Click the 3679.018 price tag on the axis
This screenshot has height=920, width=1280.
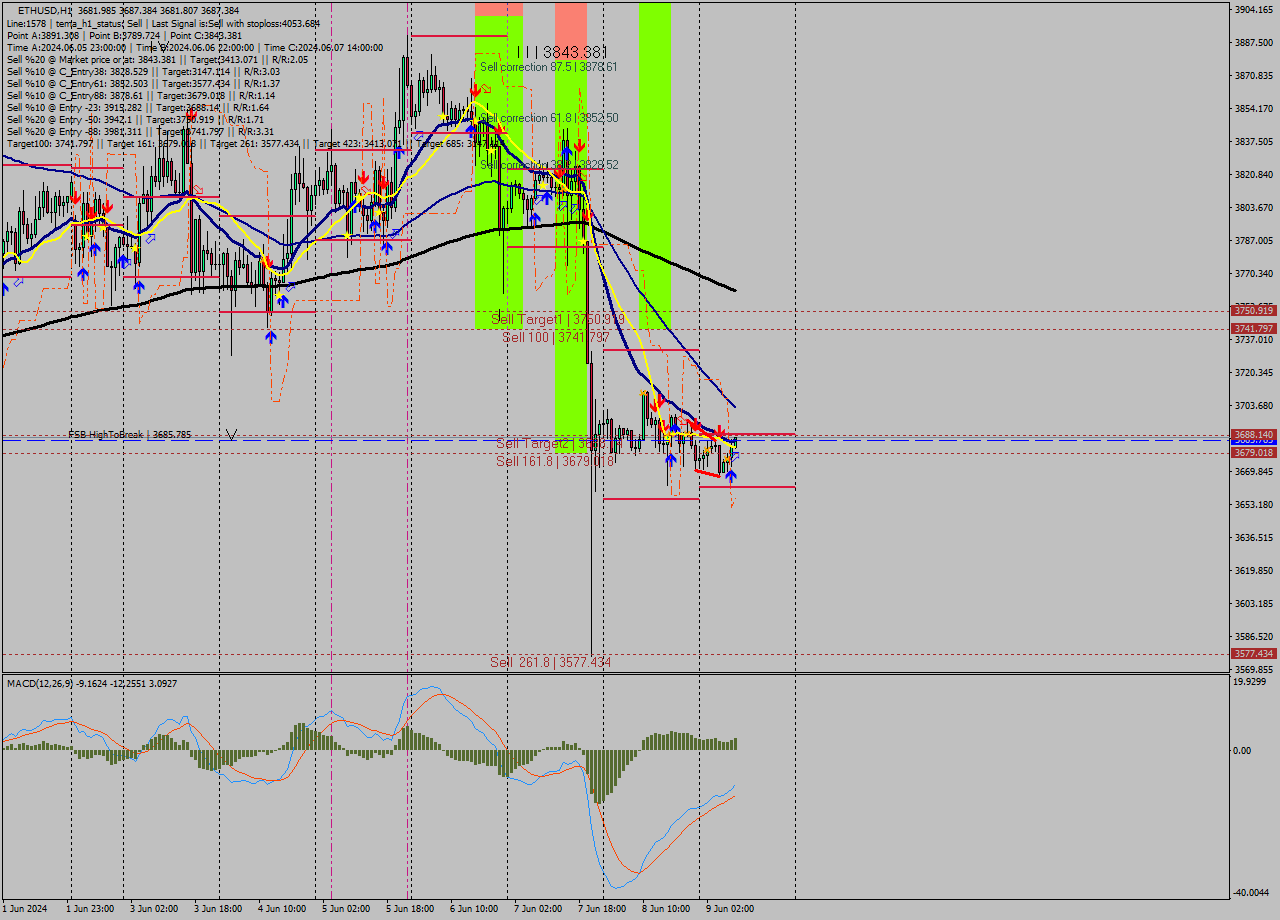point(1254,452)
